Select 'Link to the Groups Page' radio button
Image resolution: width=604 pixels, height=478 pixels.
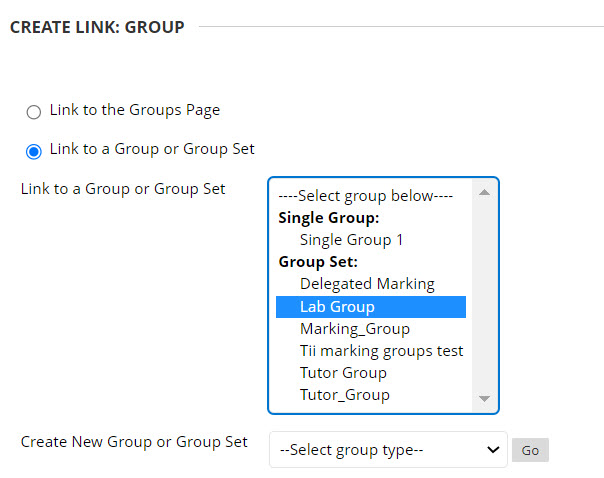34,112
